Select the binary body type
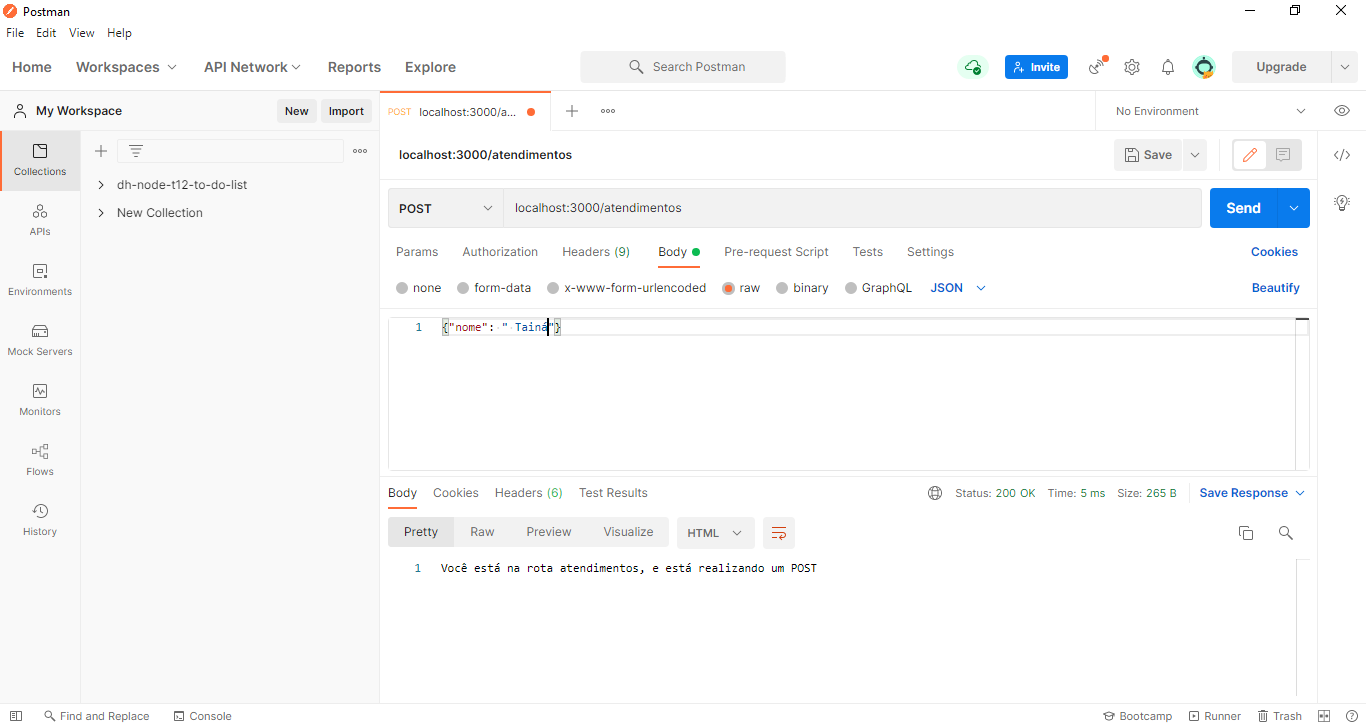This screenshot has height=728, width=1366. pyautogui.click(x=802, y=288)
